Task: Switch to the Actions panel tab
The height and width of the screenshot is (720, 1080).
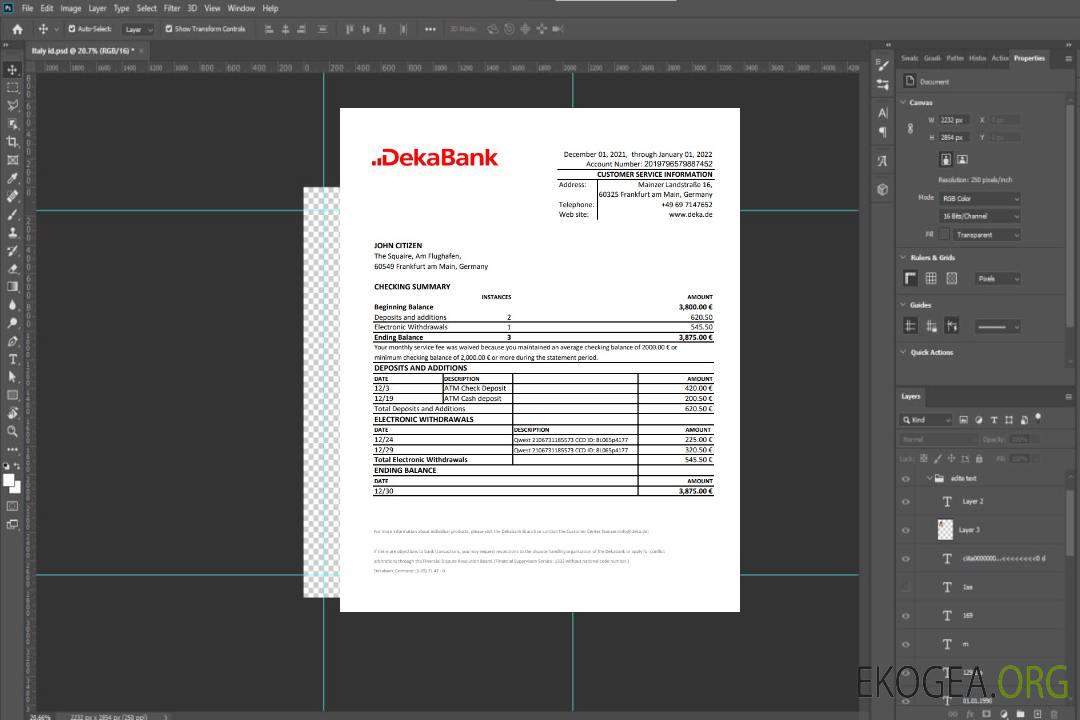Action: [999, 59]
